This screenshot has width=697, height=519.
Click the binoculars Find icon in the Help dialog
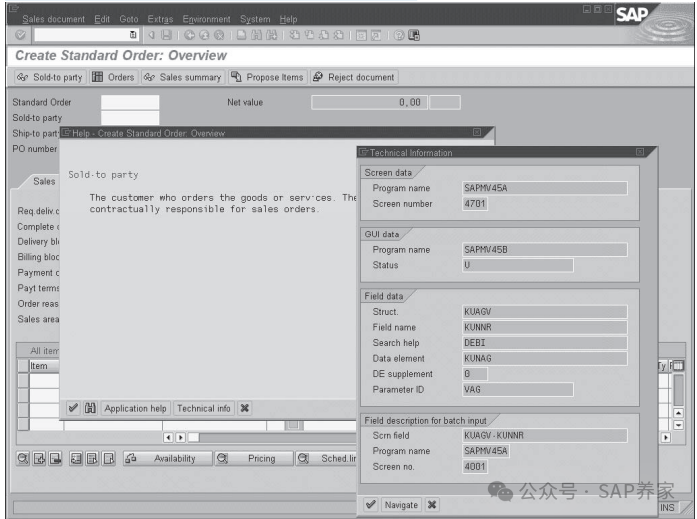90,408
